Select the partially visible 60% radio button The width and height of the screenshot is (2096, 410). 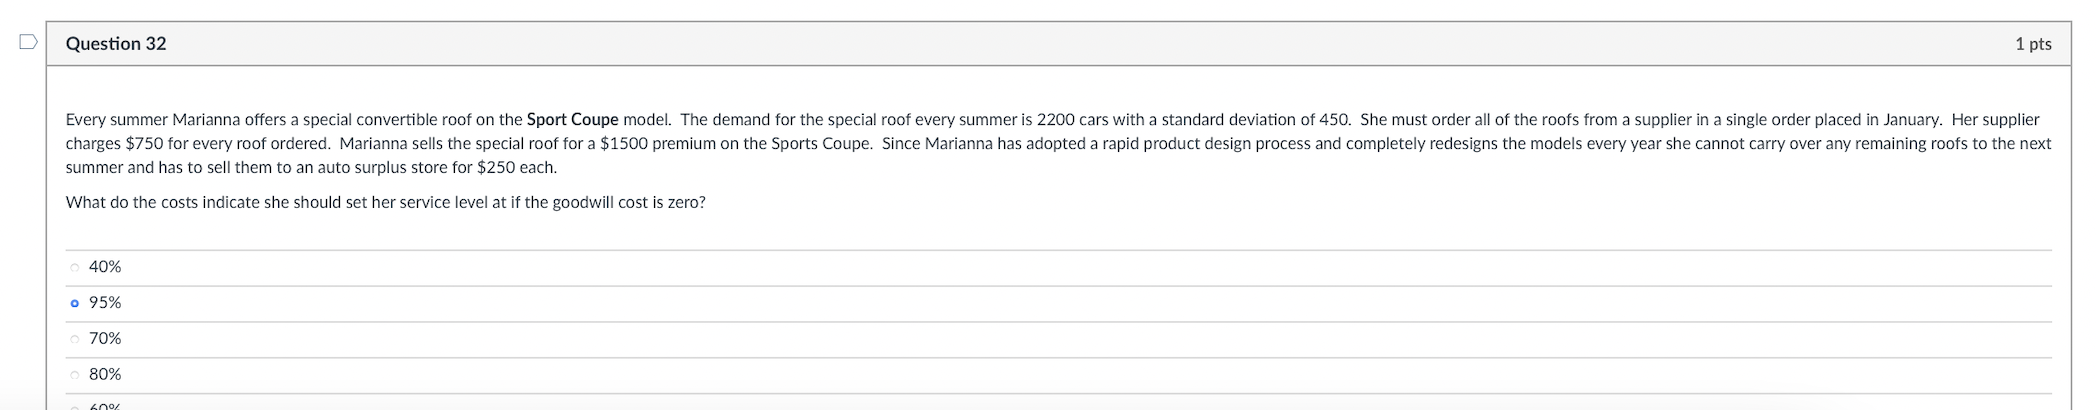click(75, 406)
